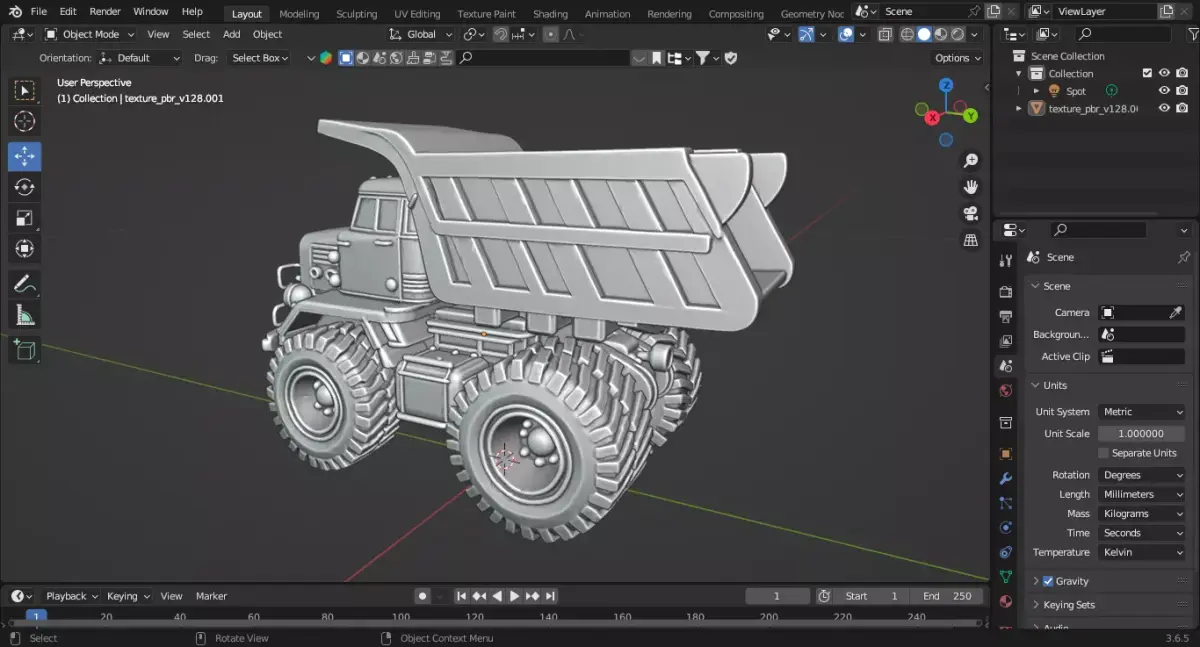Switch to wireframe viewport shading
Viewport: 1200px width, 647px height.
pos(907,34)
